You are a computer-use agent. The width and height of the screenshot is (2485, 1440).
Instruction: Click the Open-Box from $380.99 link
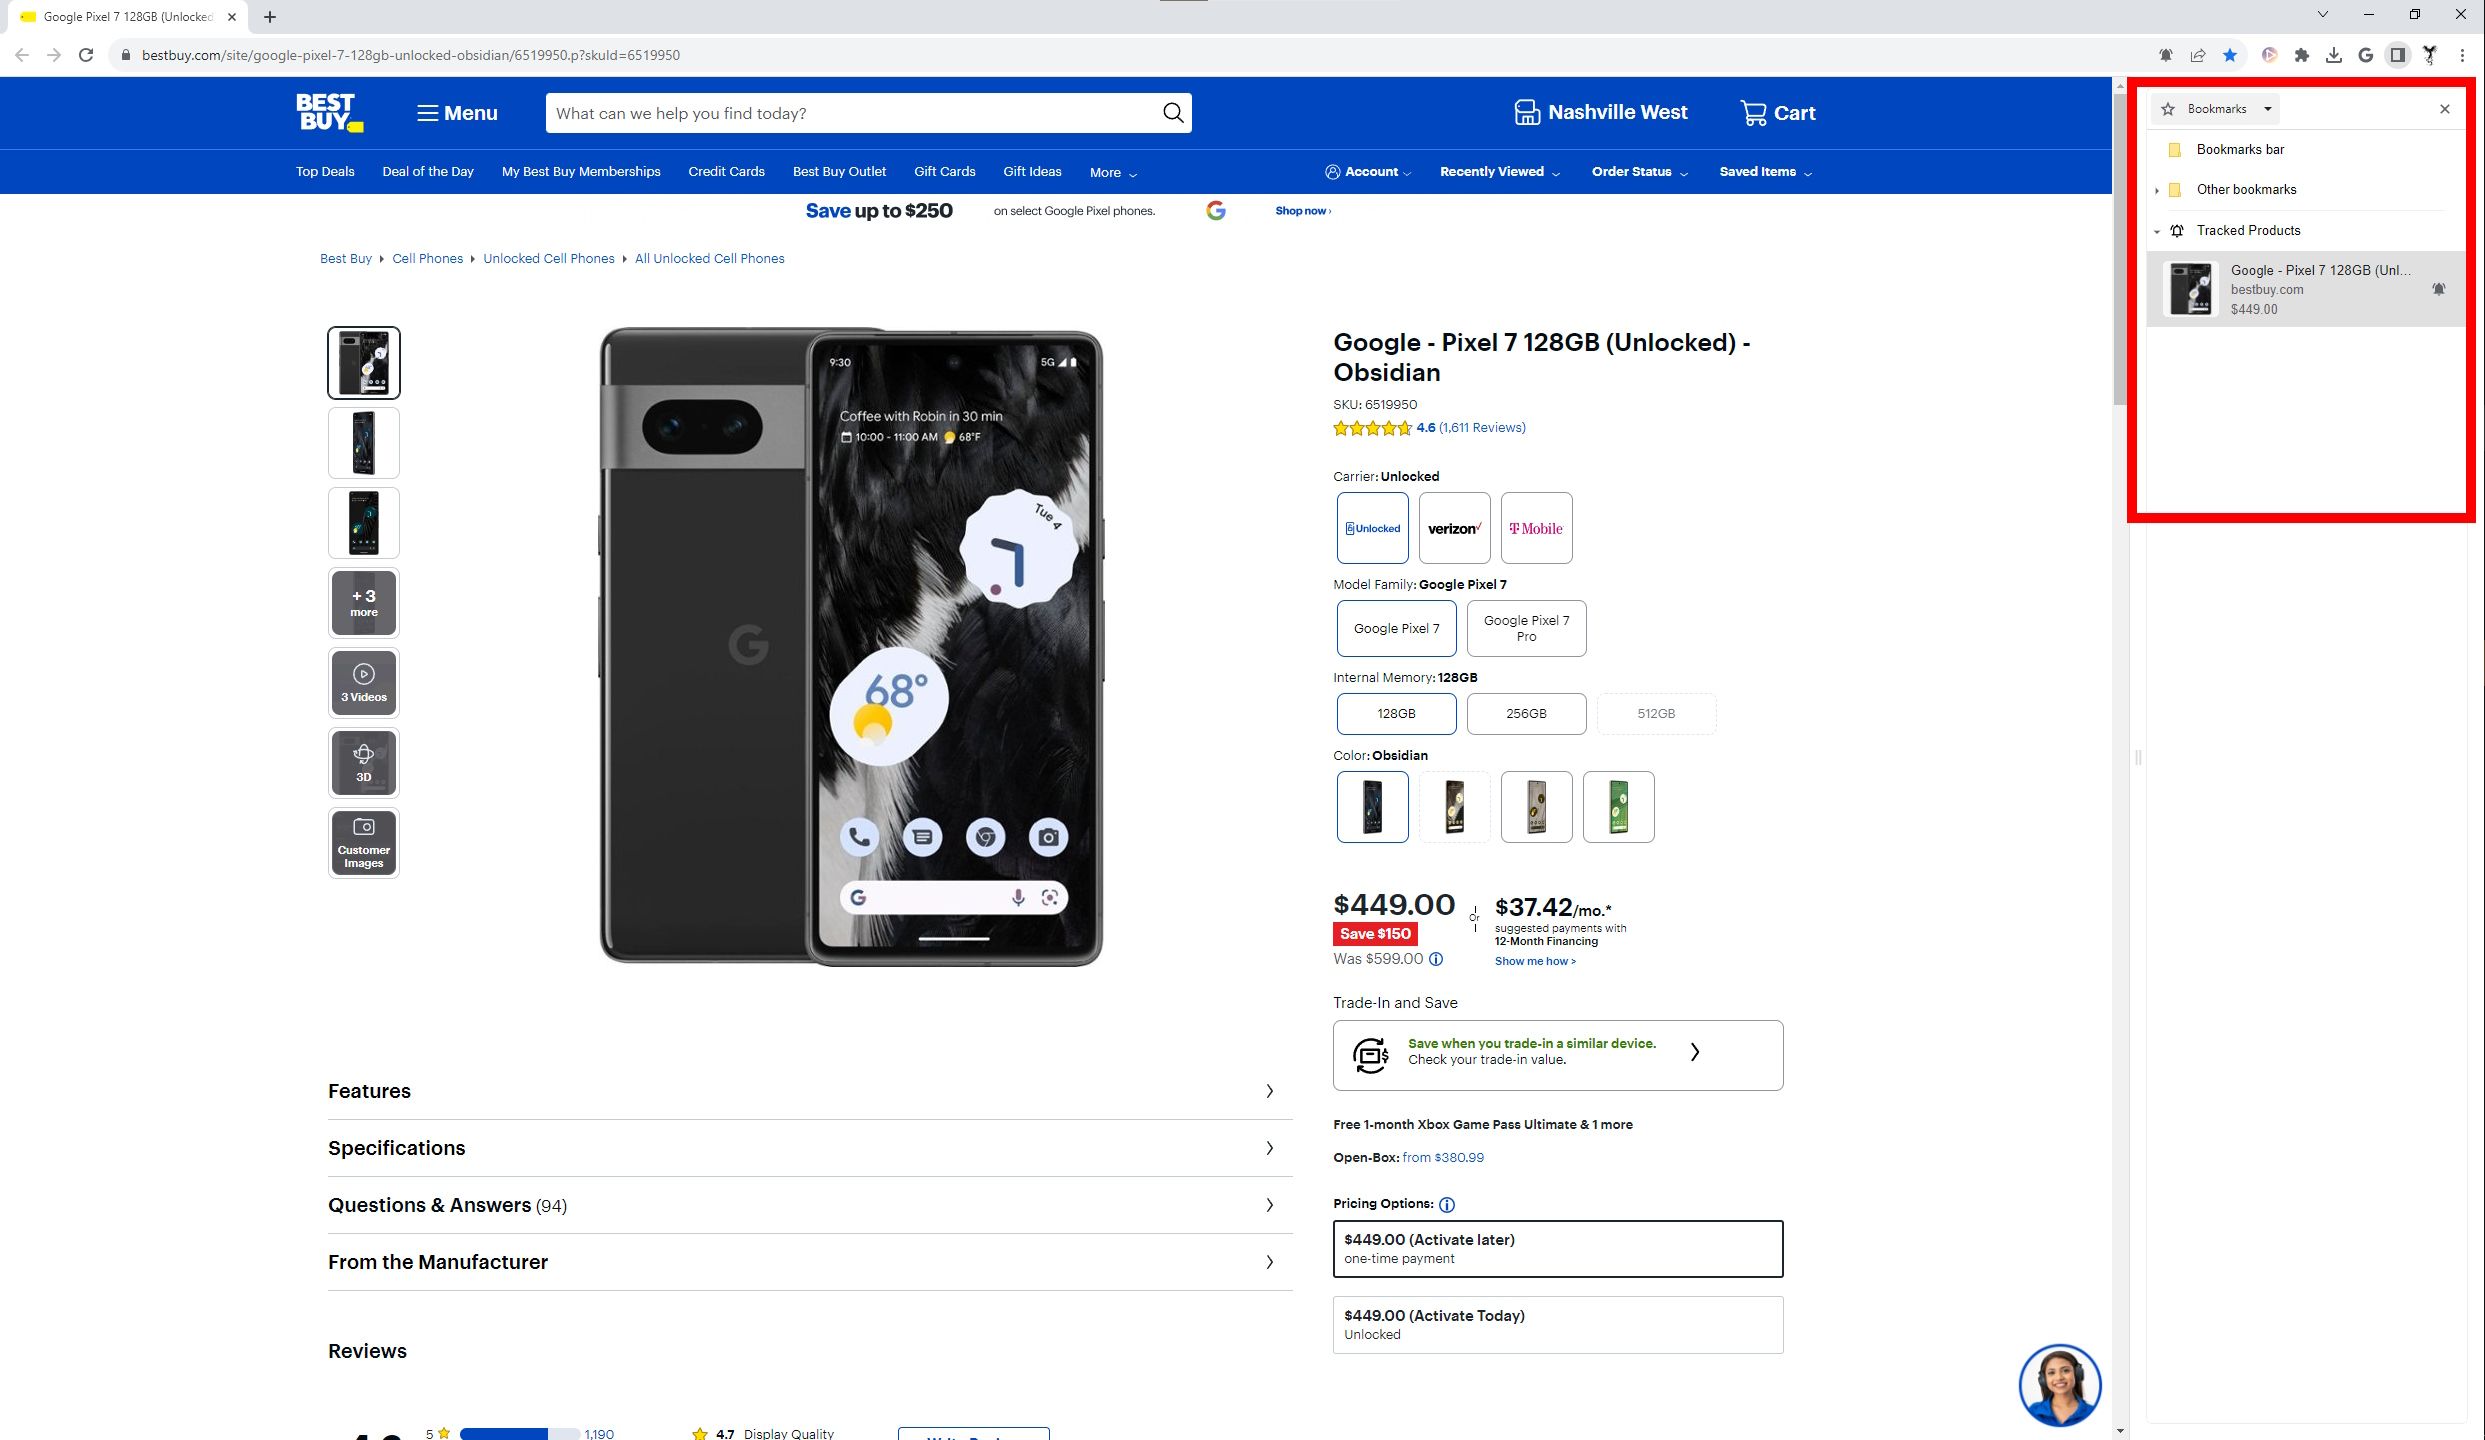pos(1443,1158)
